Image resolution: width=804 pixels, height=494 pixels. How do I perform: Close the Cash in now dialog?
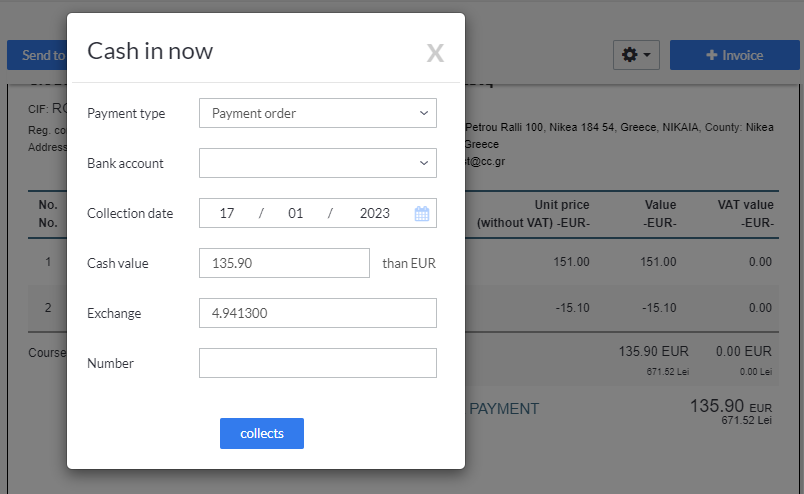[435, 53]
